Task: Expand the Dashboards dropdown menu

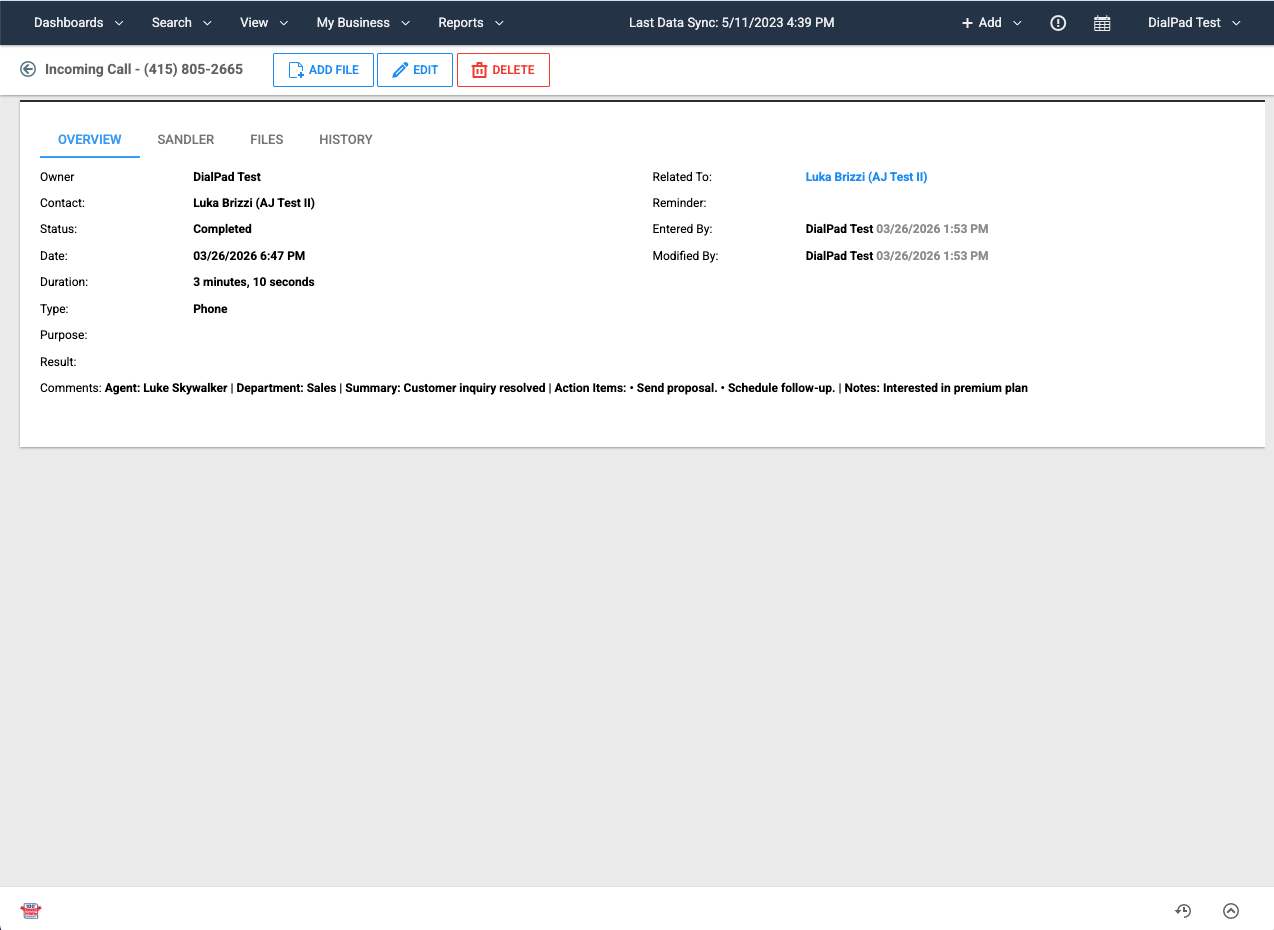Action: (79, 23)
